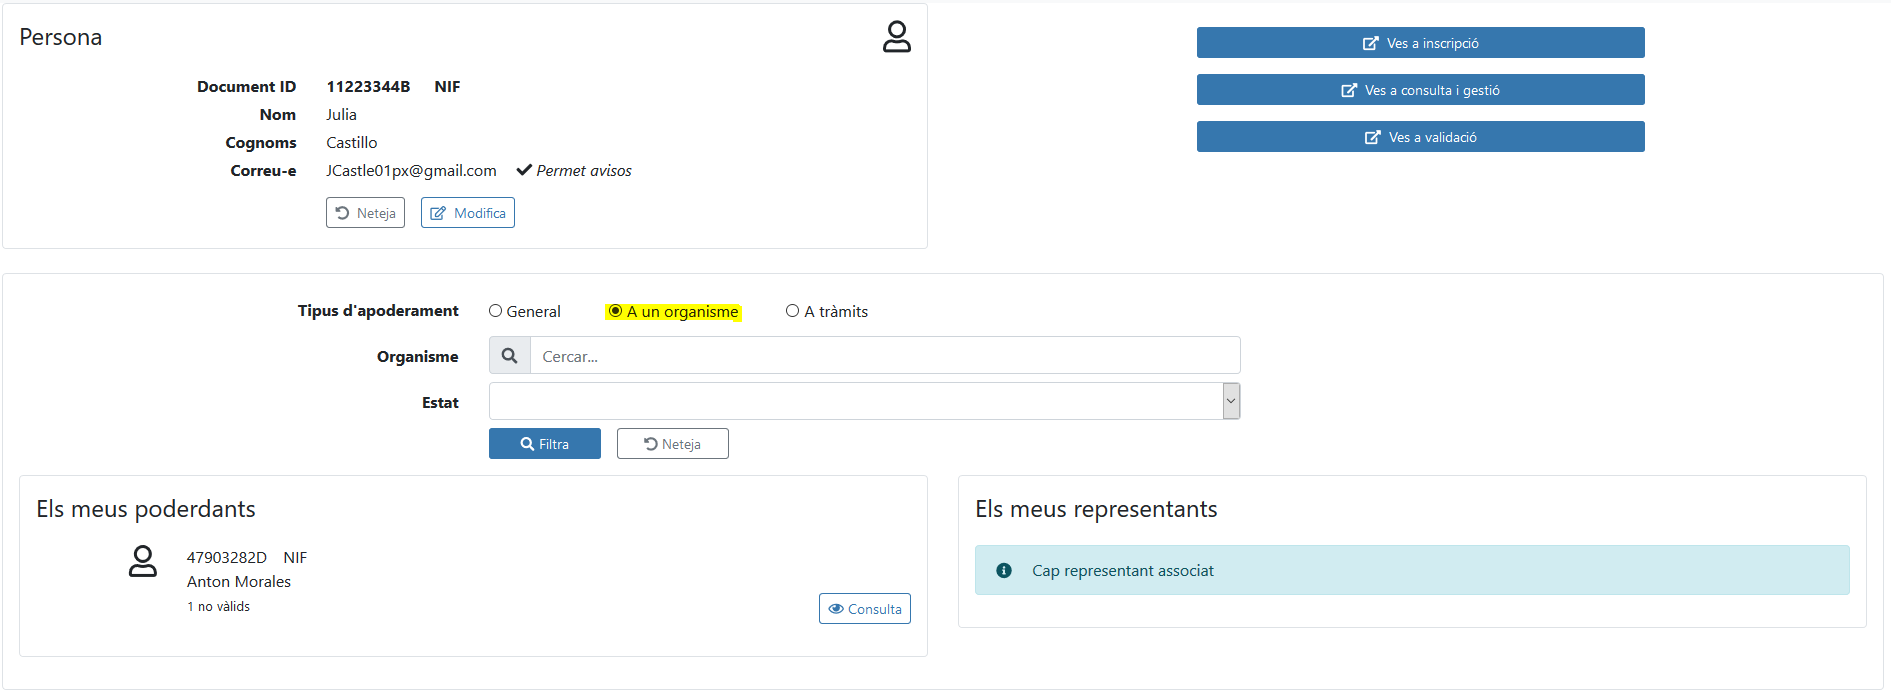
Task: Click the person icon in Persona header
Action: pyautogui.click(x=896, y=37)
